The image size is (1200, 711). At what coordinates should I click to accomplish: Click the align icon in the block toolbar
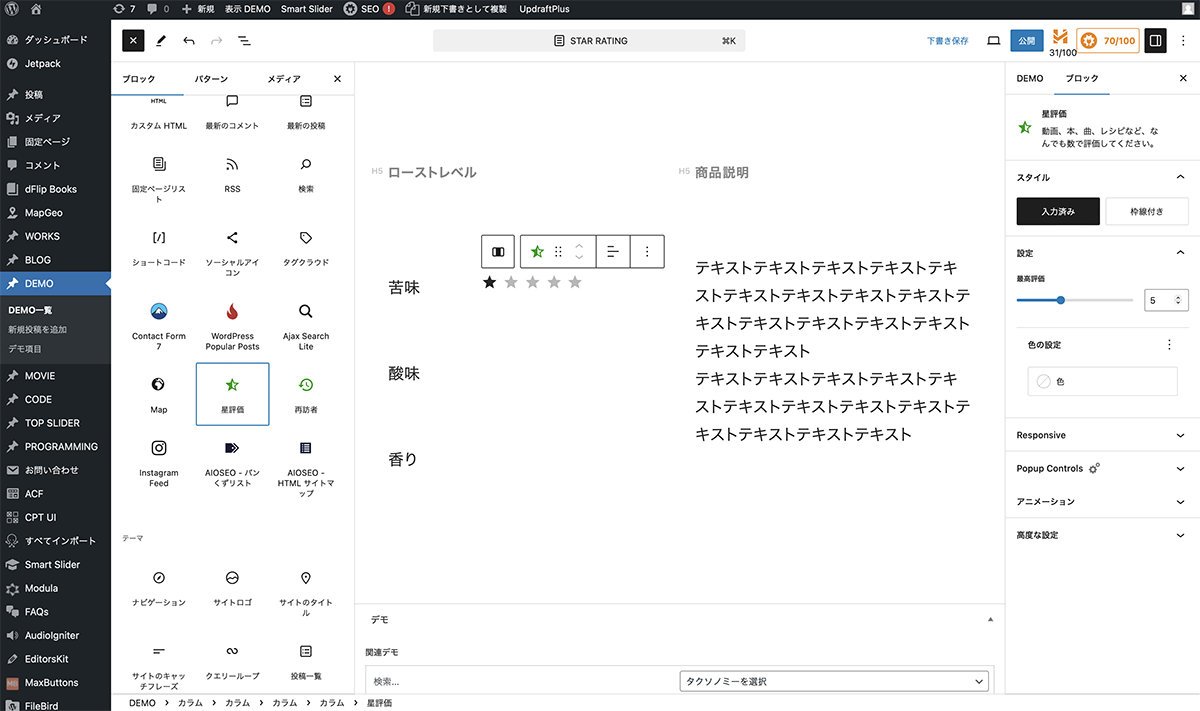(613, 252)
